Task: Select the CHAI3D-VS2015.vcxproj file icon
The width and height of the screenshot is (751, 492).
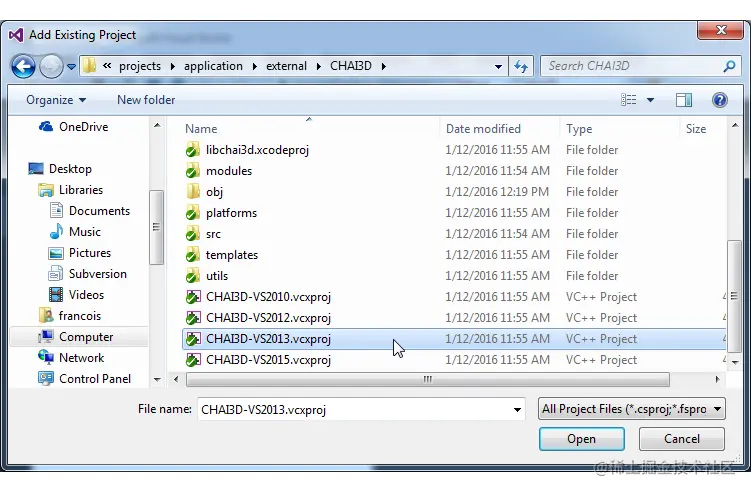Action: 193,360
